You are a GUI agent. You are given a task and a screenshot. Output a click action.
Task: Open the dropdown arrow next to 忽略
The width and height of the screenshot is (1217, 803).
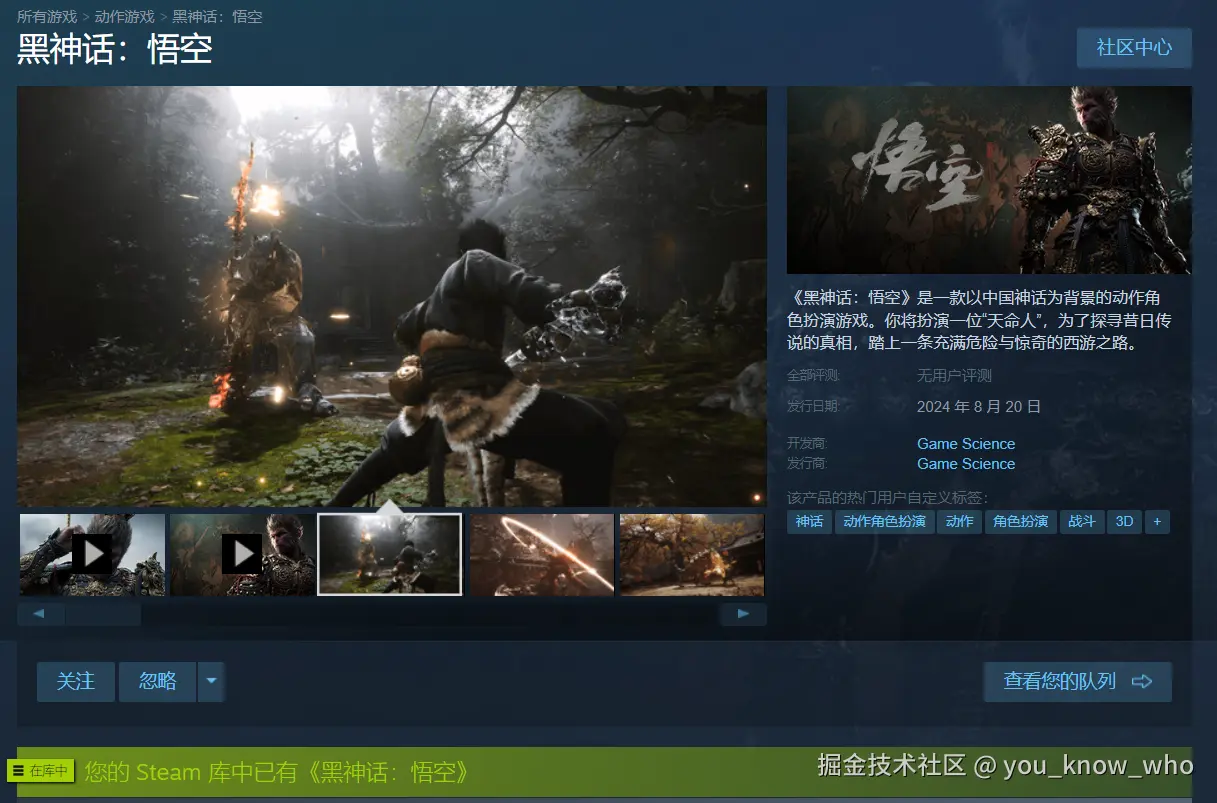coord(211,681)
